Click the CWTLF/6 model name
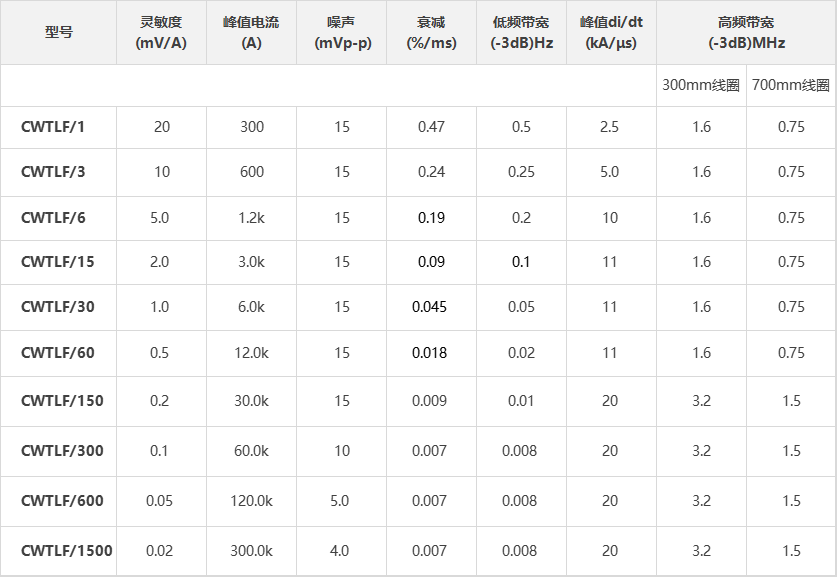Viewport: 837px width, 577px height. tap(53, 218)
